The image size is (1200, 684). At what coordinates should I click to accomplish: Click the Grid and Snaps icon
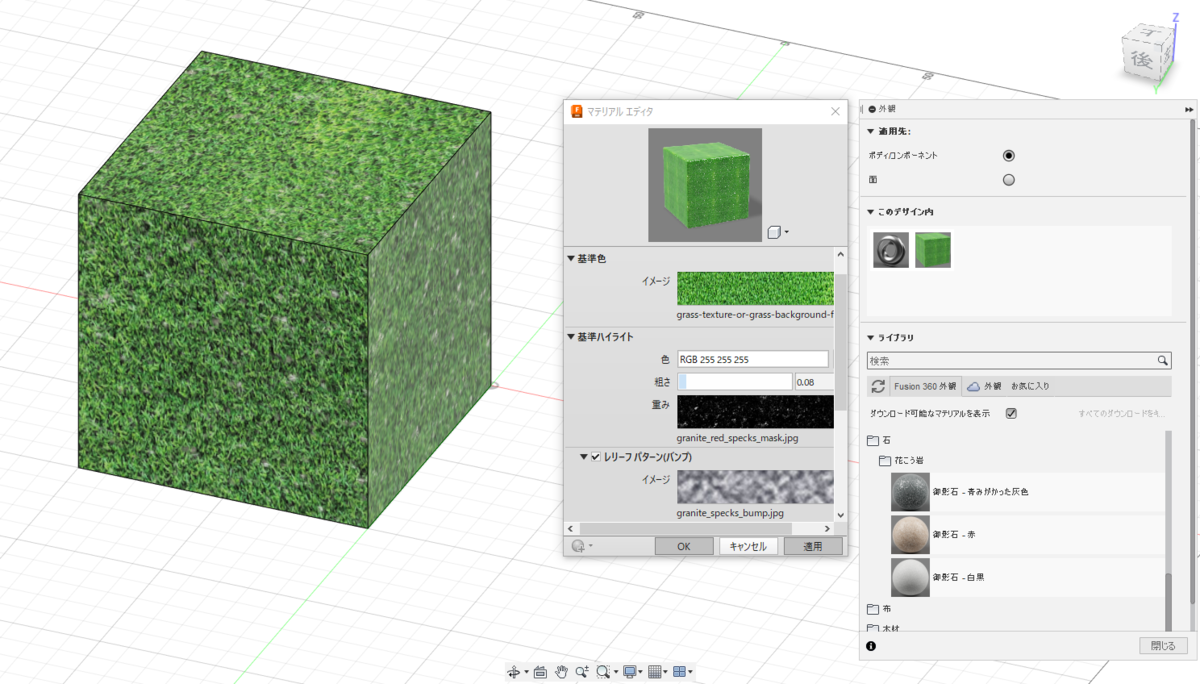click(x=656, y=672)
